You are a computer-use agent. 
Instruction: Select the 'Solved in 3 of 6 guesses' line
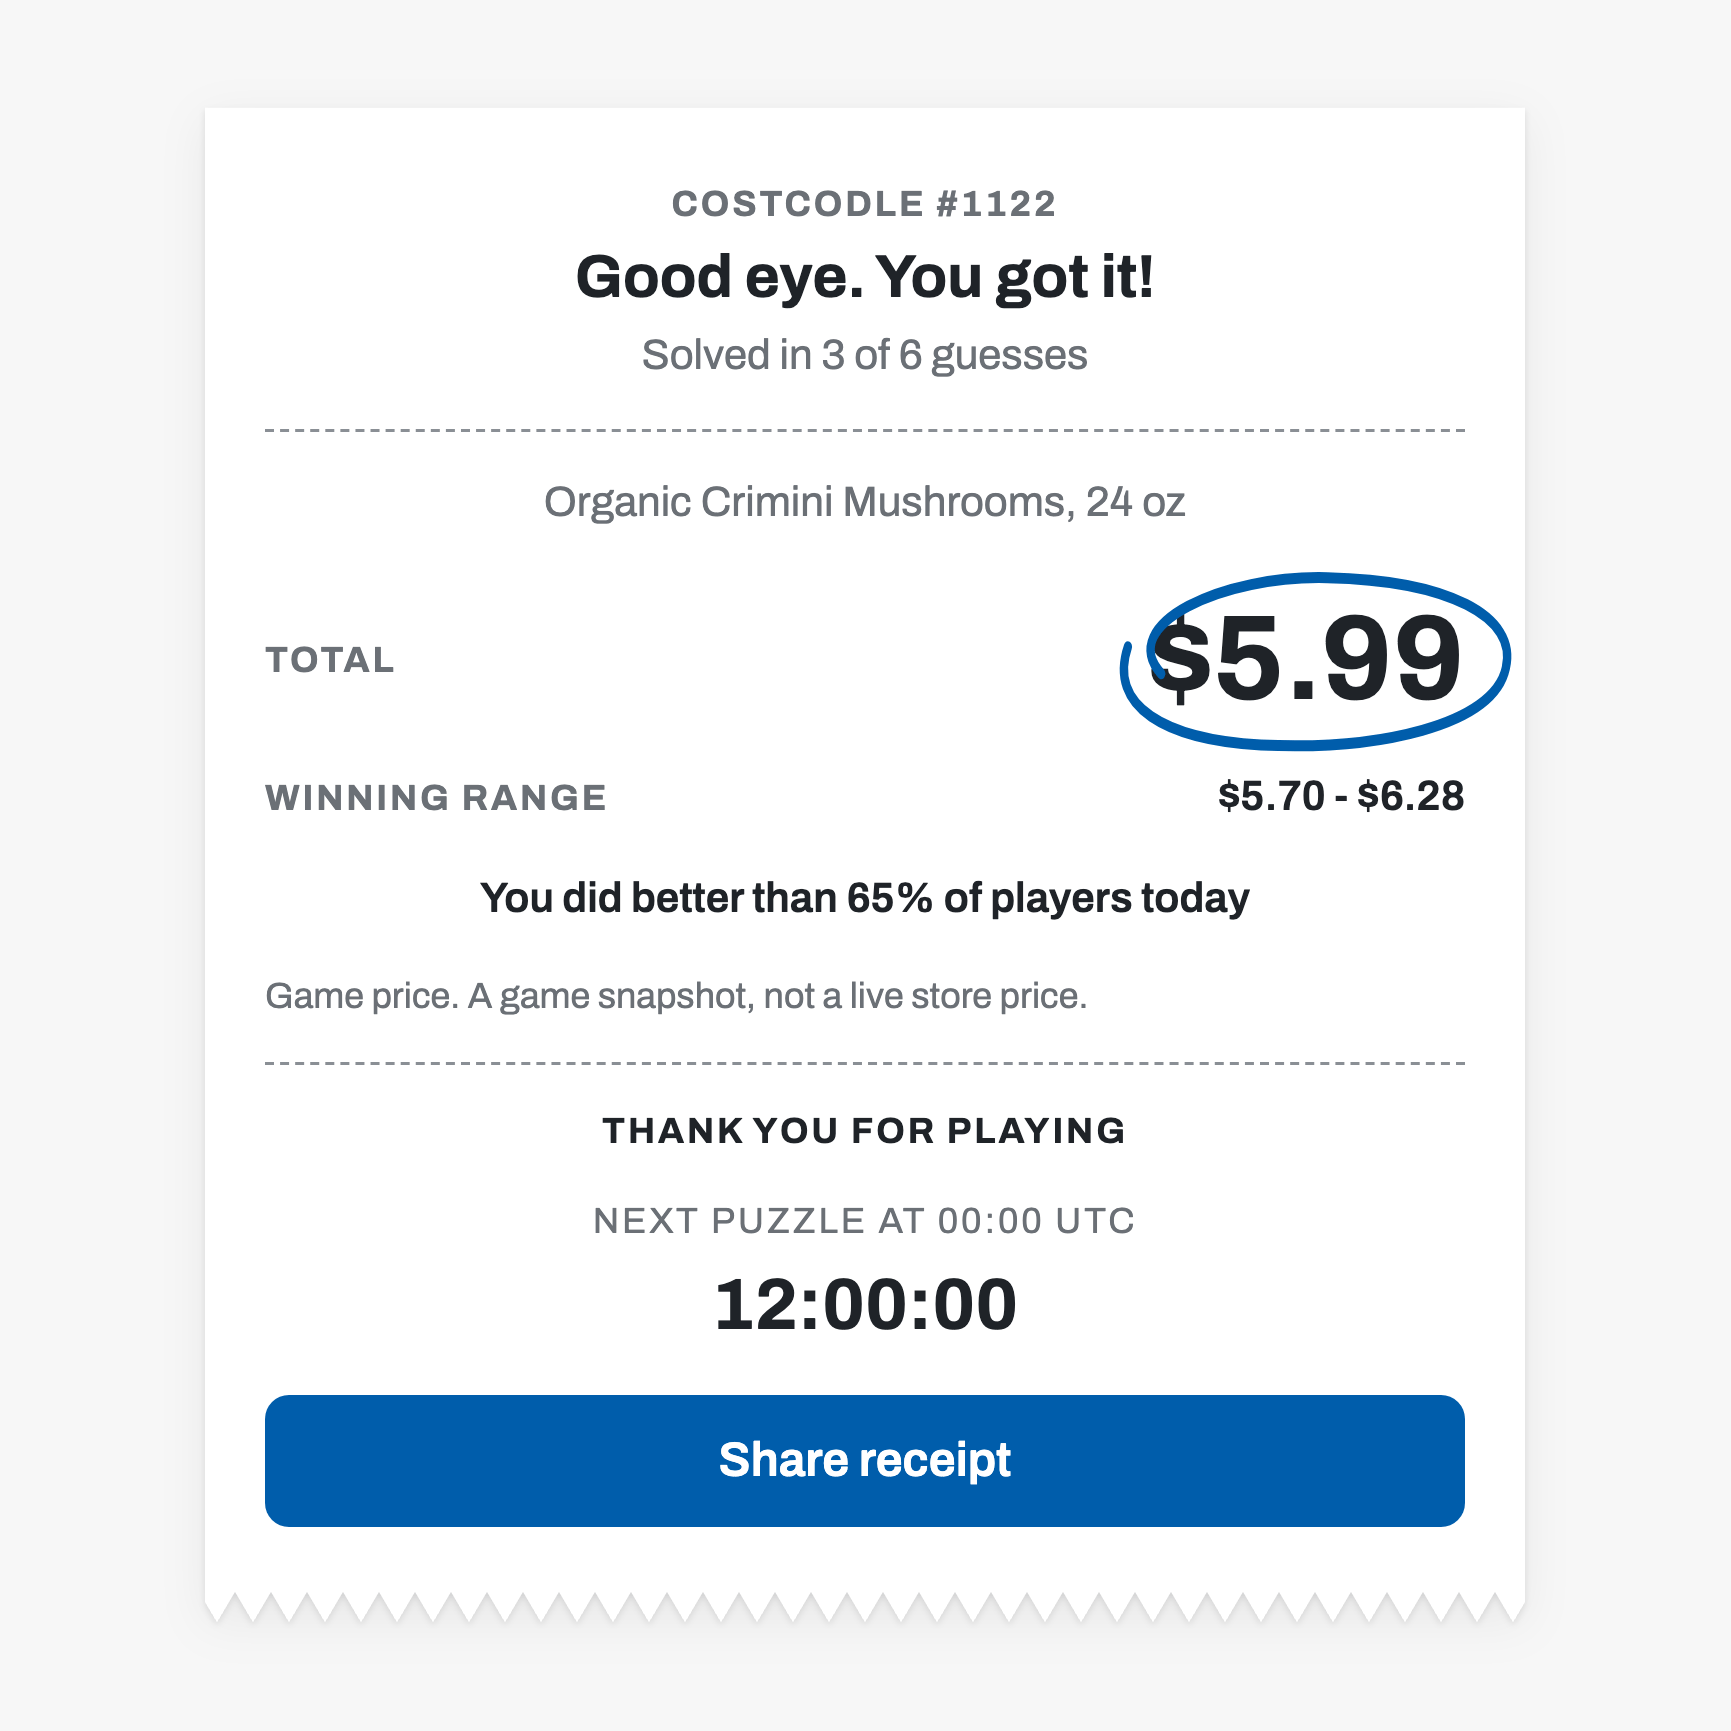865,356
